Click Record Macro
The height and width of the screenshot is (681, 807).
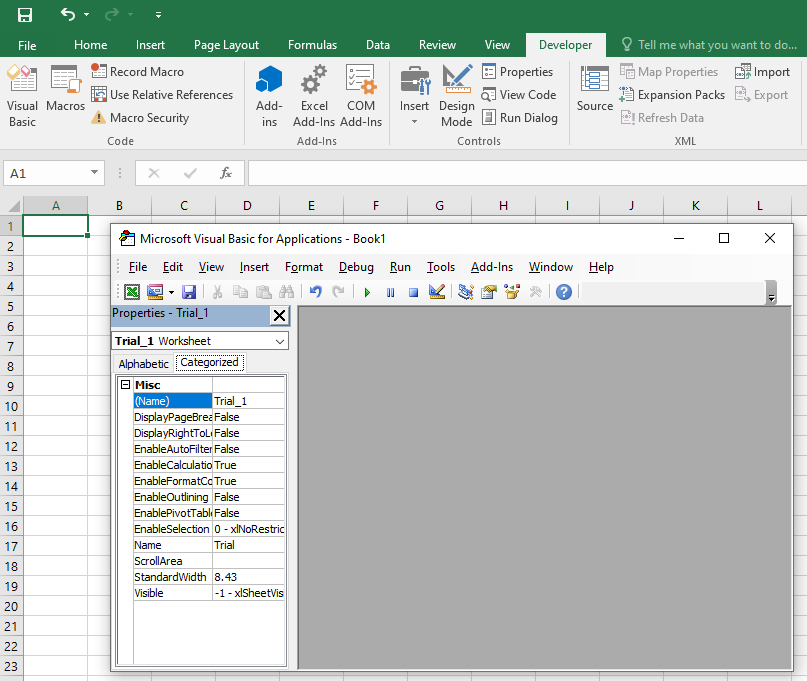(146, 72)
